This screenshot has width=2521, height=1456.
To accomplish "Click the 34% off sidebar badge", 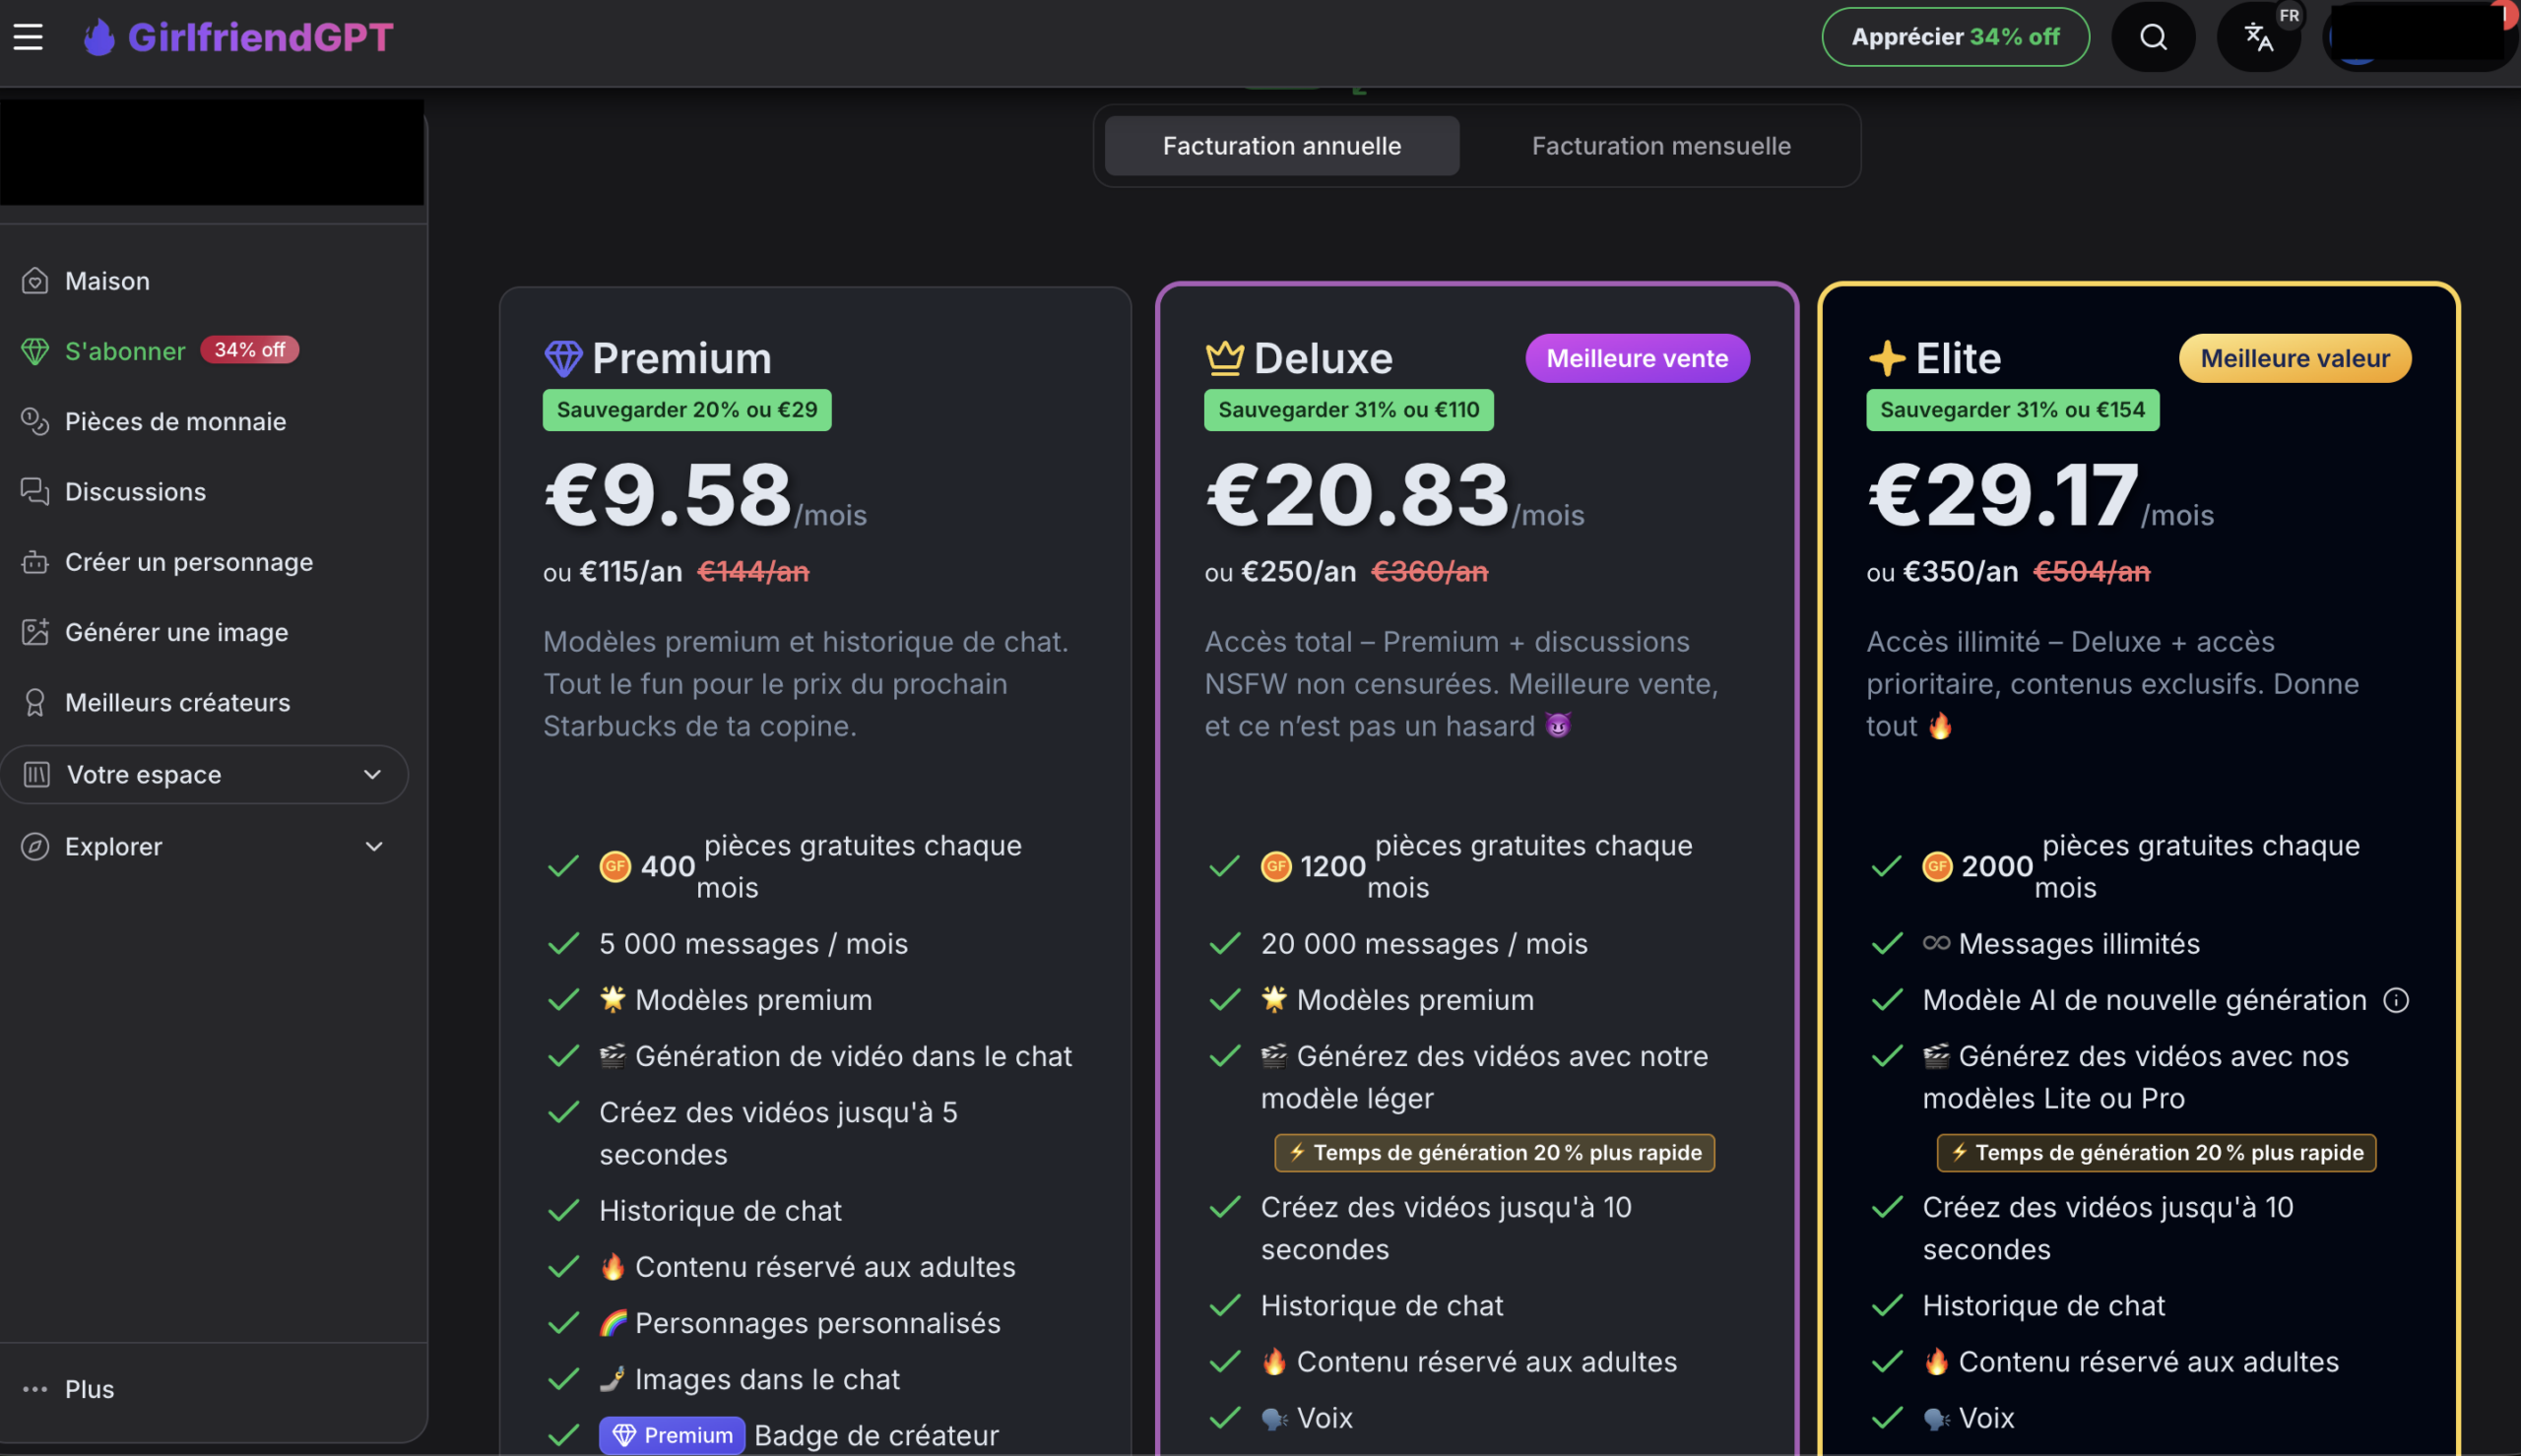I will [x=249, y=350].
